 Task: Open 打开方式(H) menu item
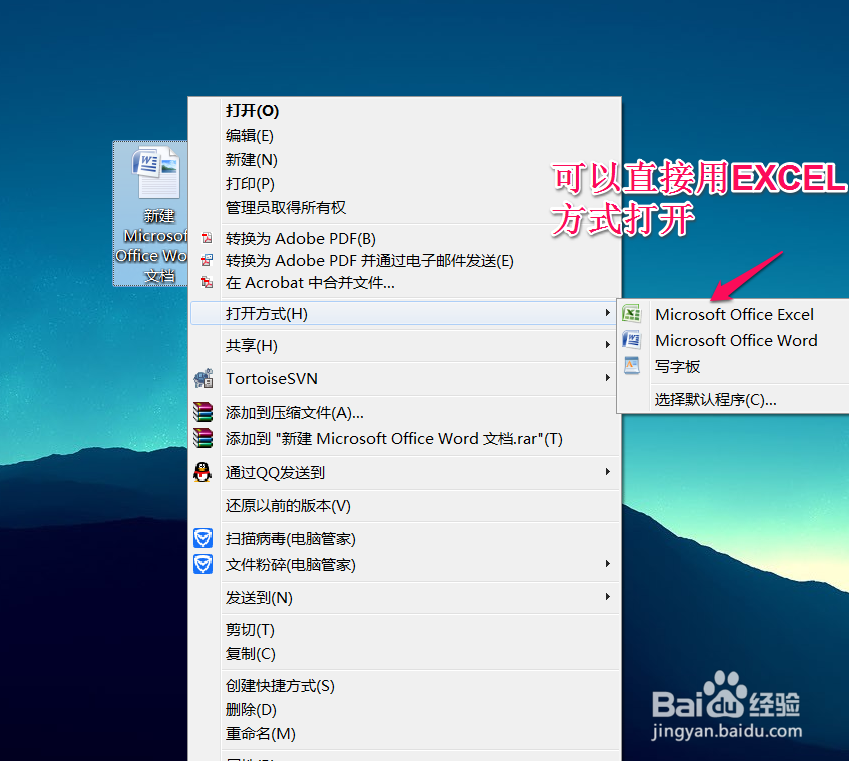pyautogui.click(x=404, y=314)
